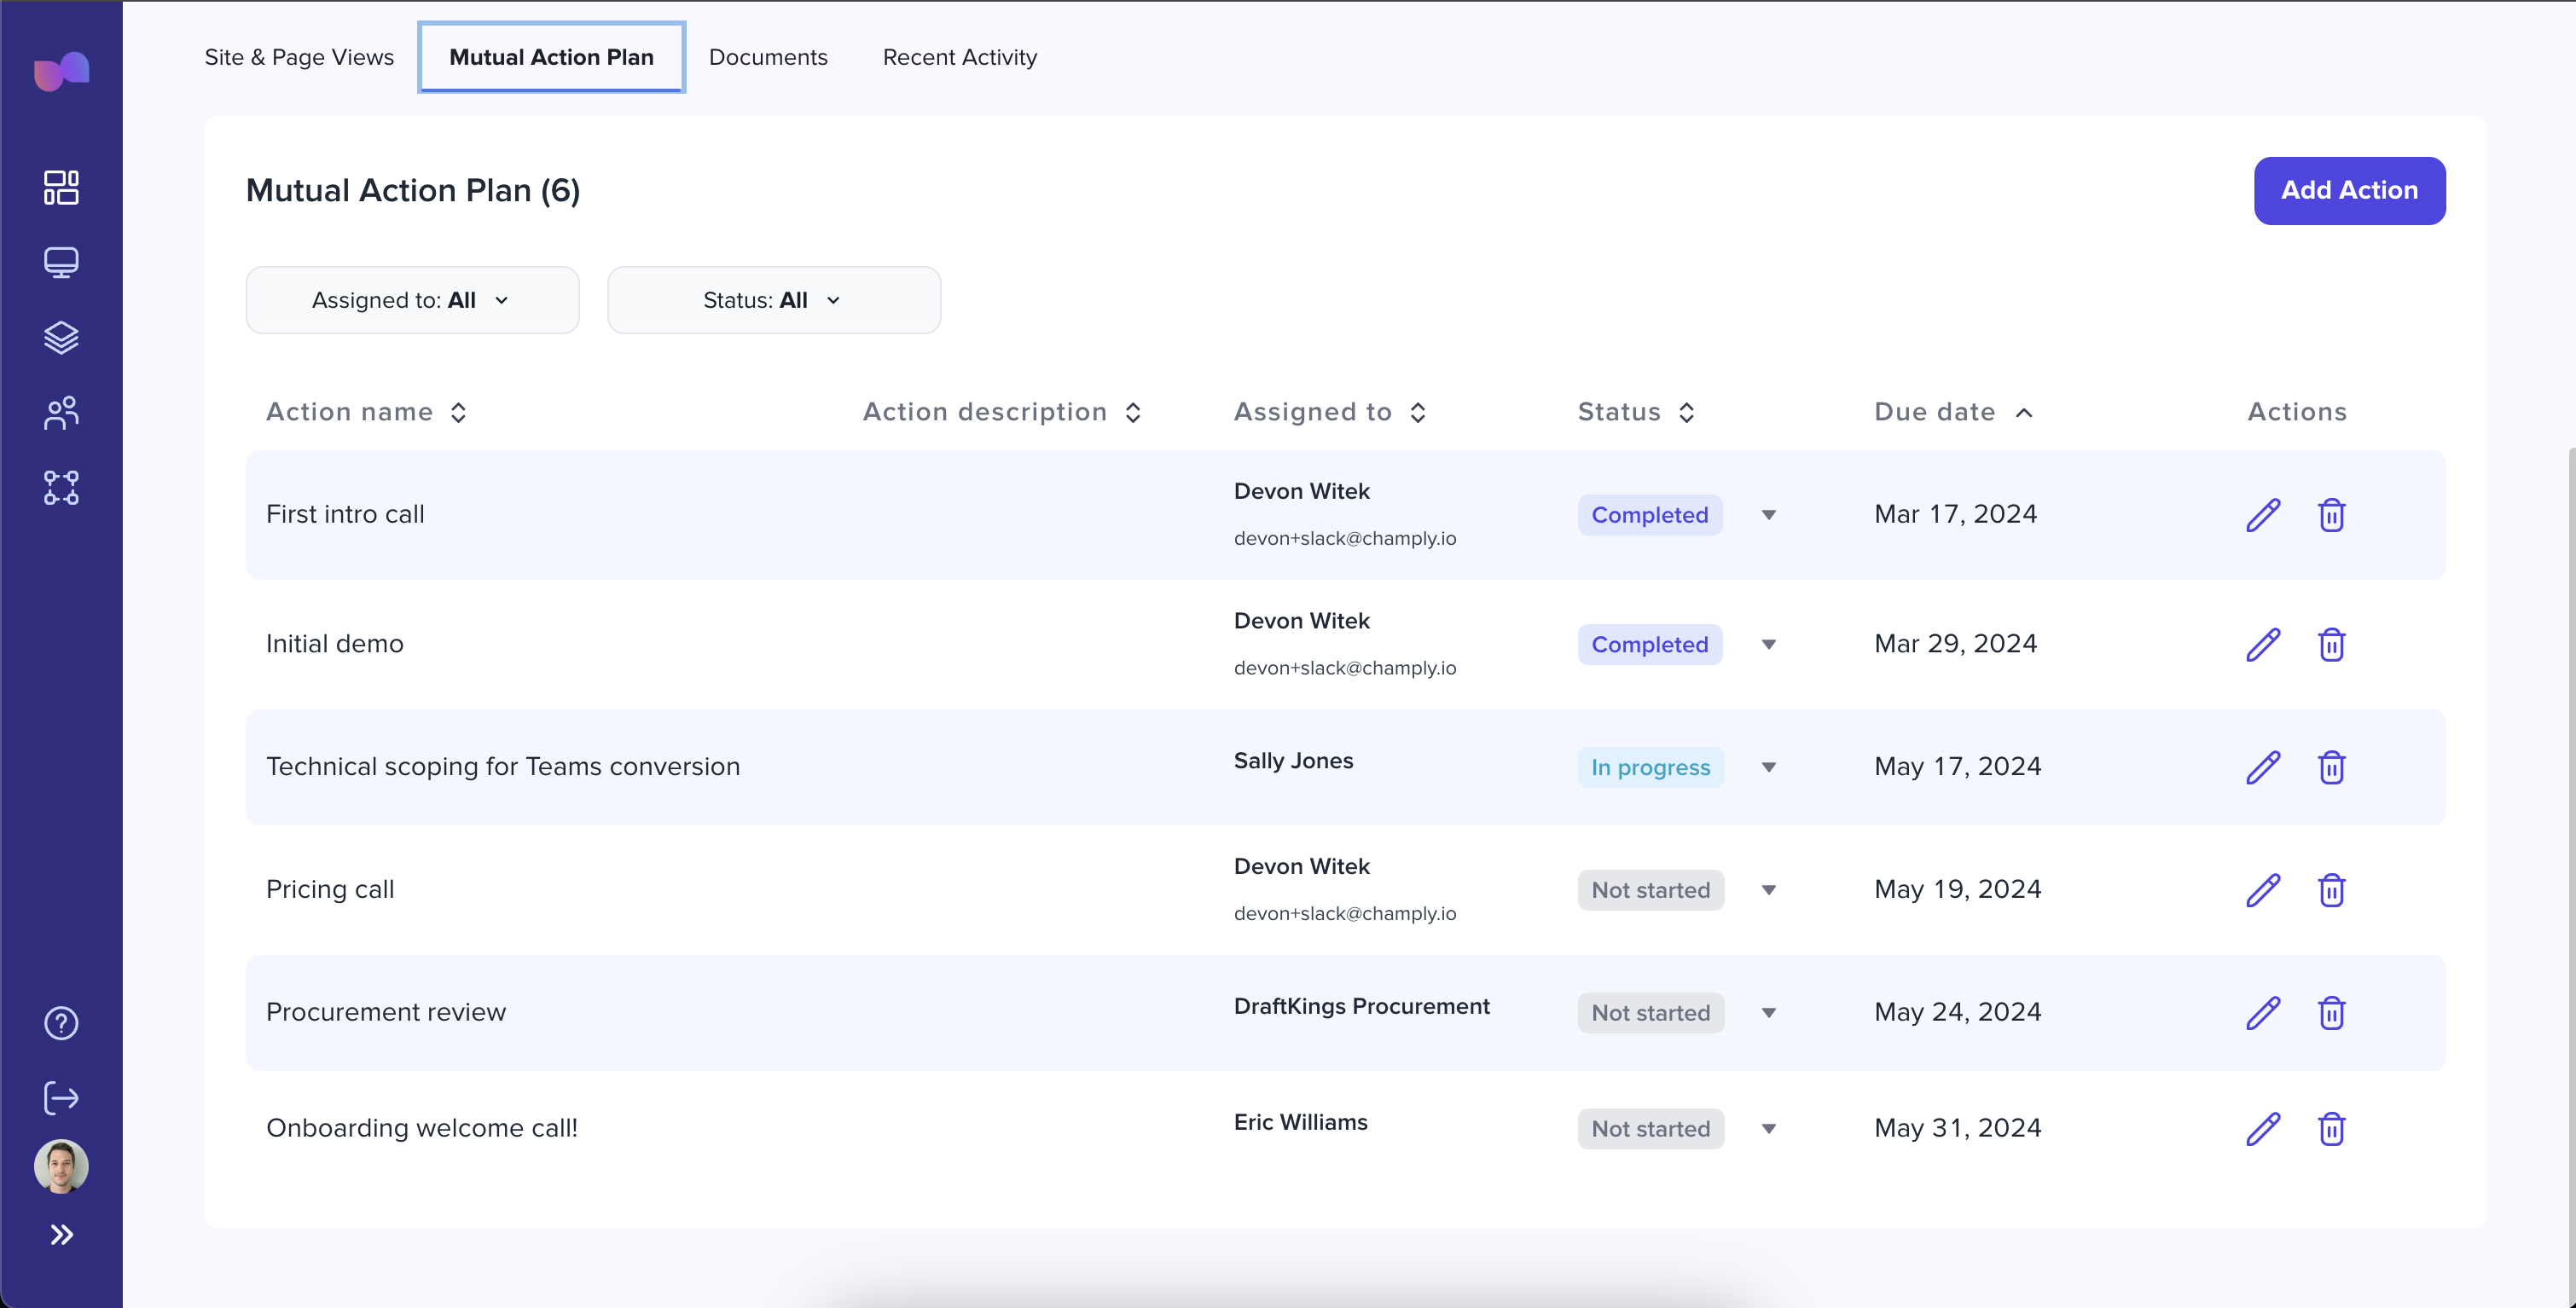This screenshot has width=2576, height=1308.
Task: Click the 'Mar 29, 2024' due date
Action: (1955, 644)
